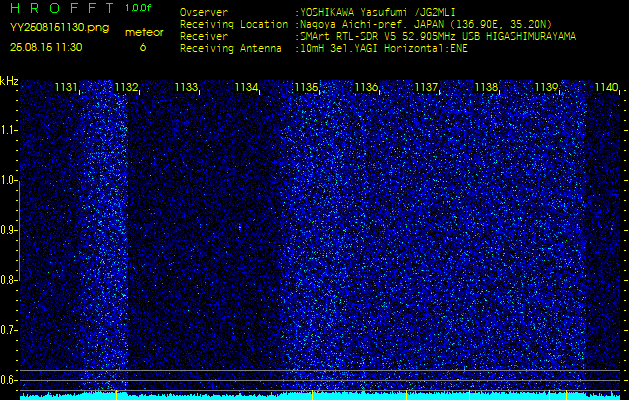Viewport: 629px width, 400px height.
Task: Click the 1134 time axis label
Action: 246,87
